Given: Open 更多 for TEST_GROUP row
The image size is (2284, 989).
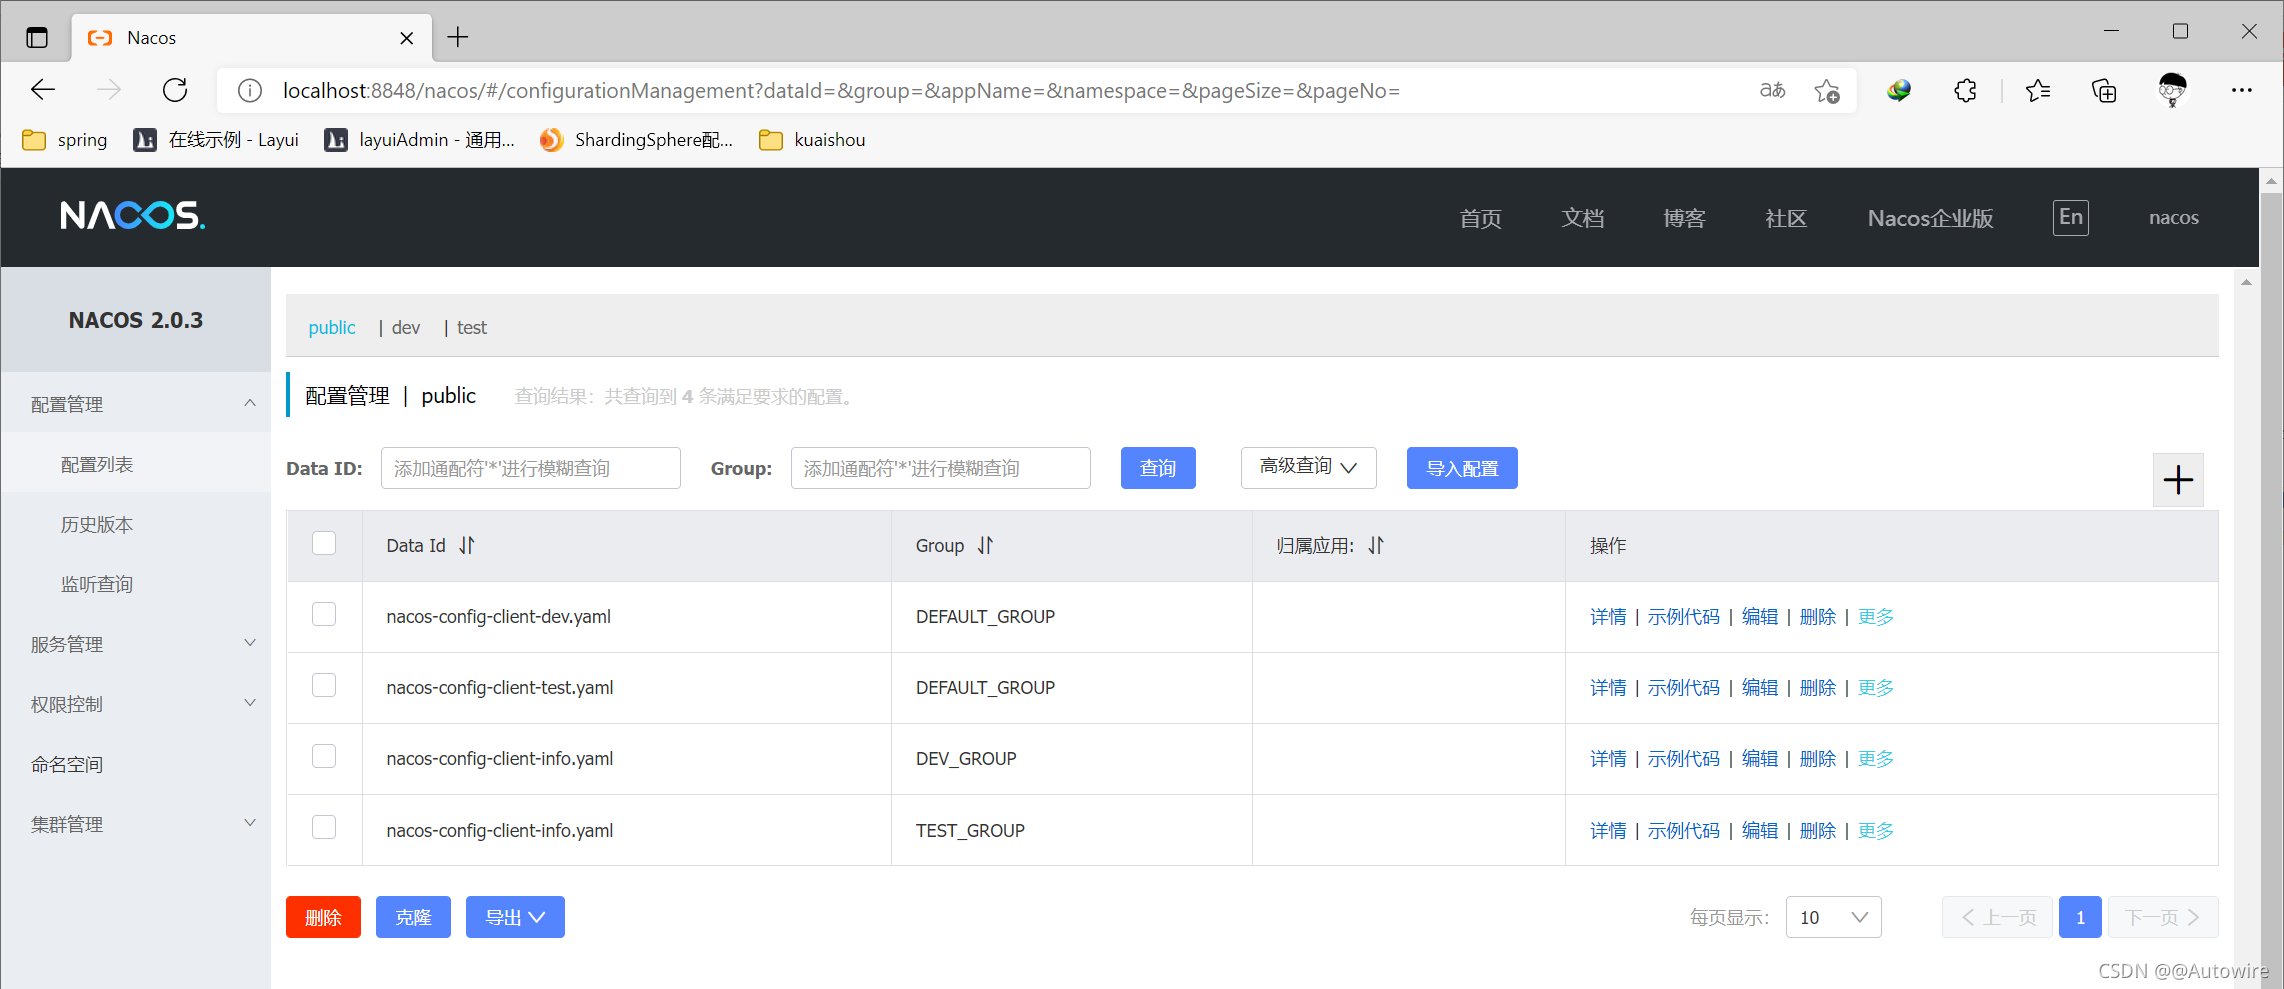Looking at the screenshot, I should (1876, 831).
